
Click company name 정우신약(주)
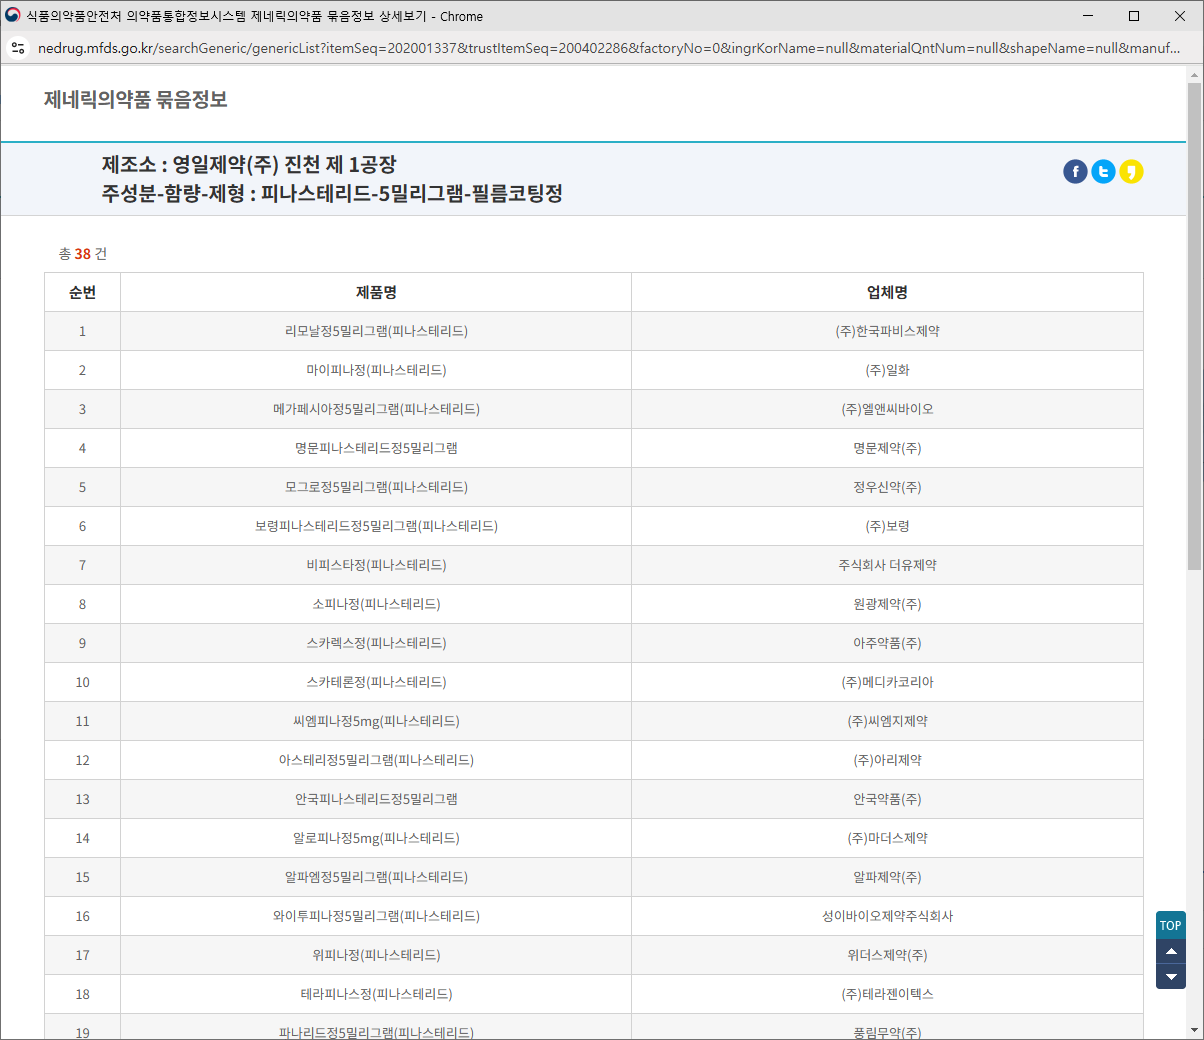(887, 487)
